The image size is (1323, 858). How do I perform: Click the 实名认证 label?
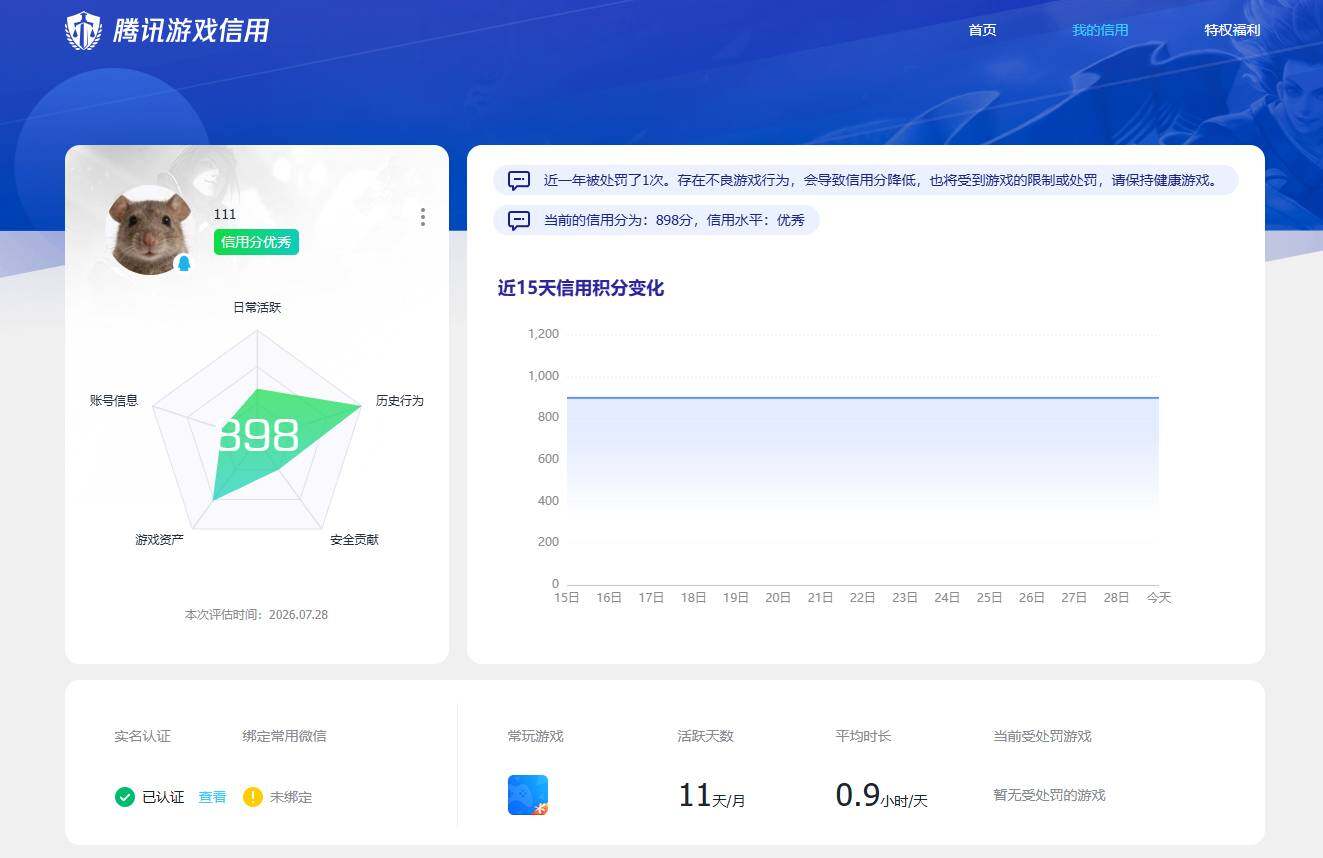143,736
